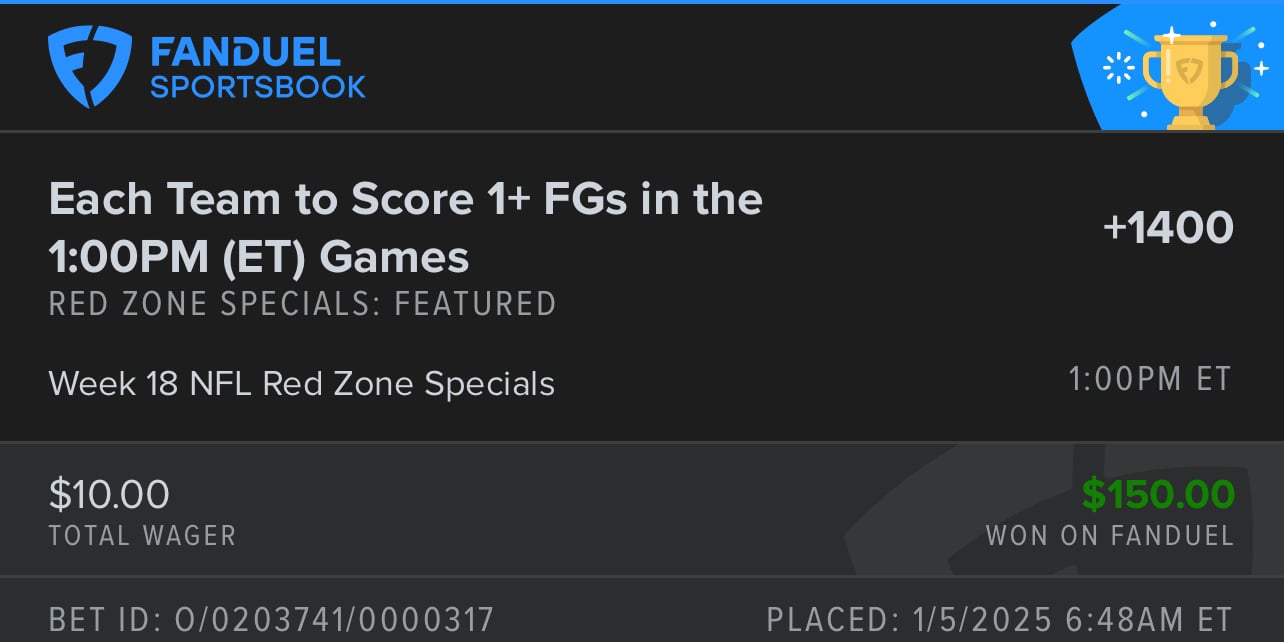Image resolution: width=1284 pixels, height=642 pixels.
Task: Tap the gold trophy icon
Action: [1190, 79]
